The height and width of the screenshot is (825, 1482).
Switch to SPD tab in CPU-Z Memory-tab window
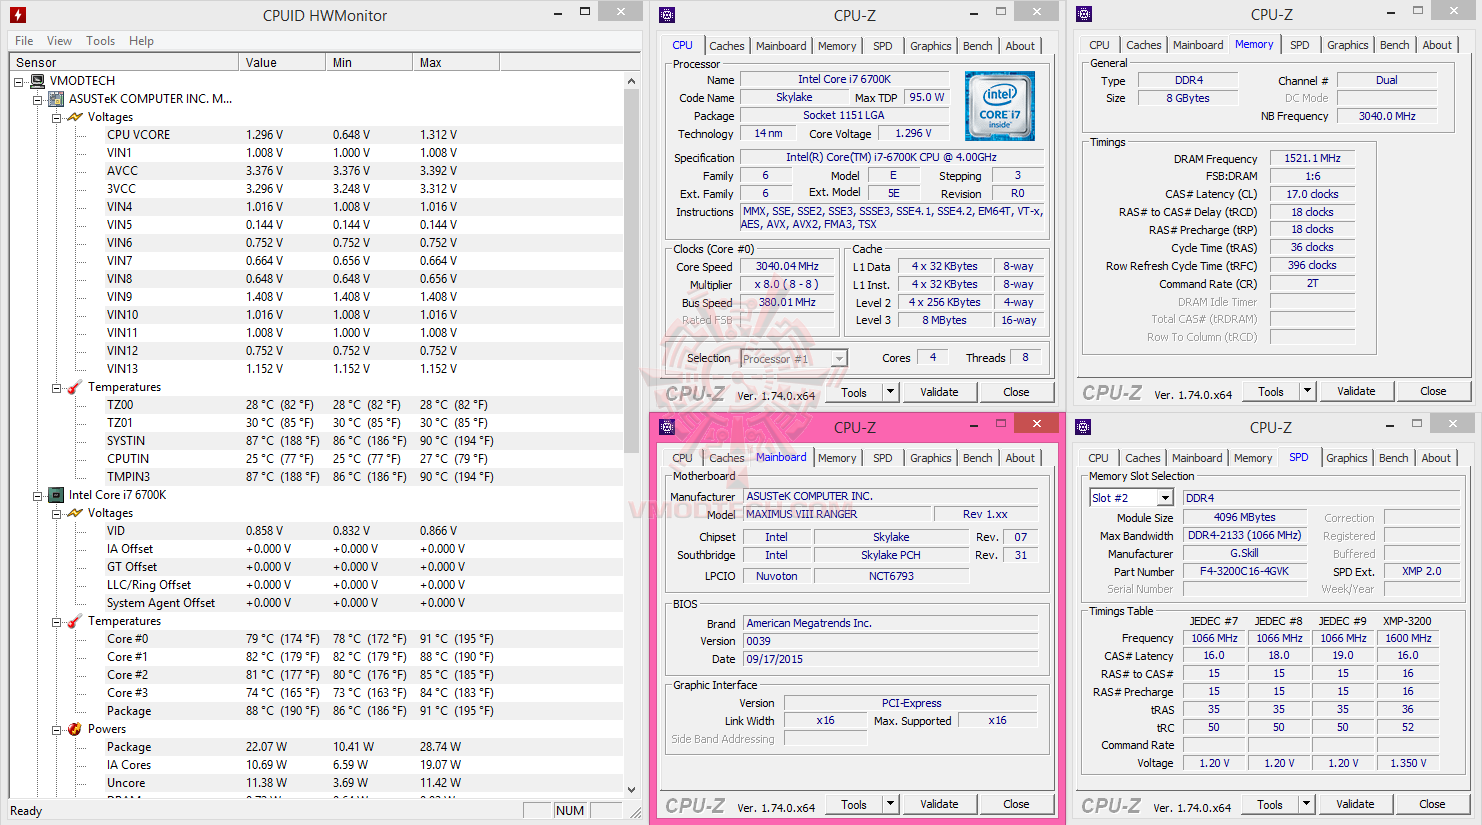(x=1300, y=45)
